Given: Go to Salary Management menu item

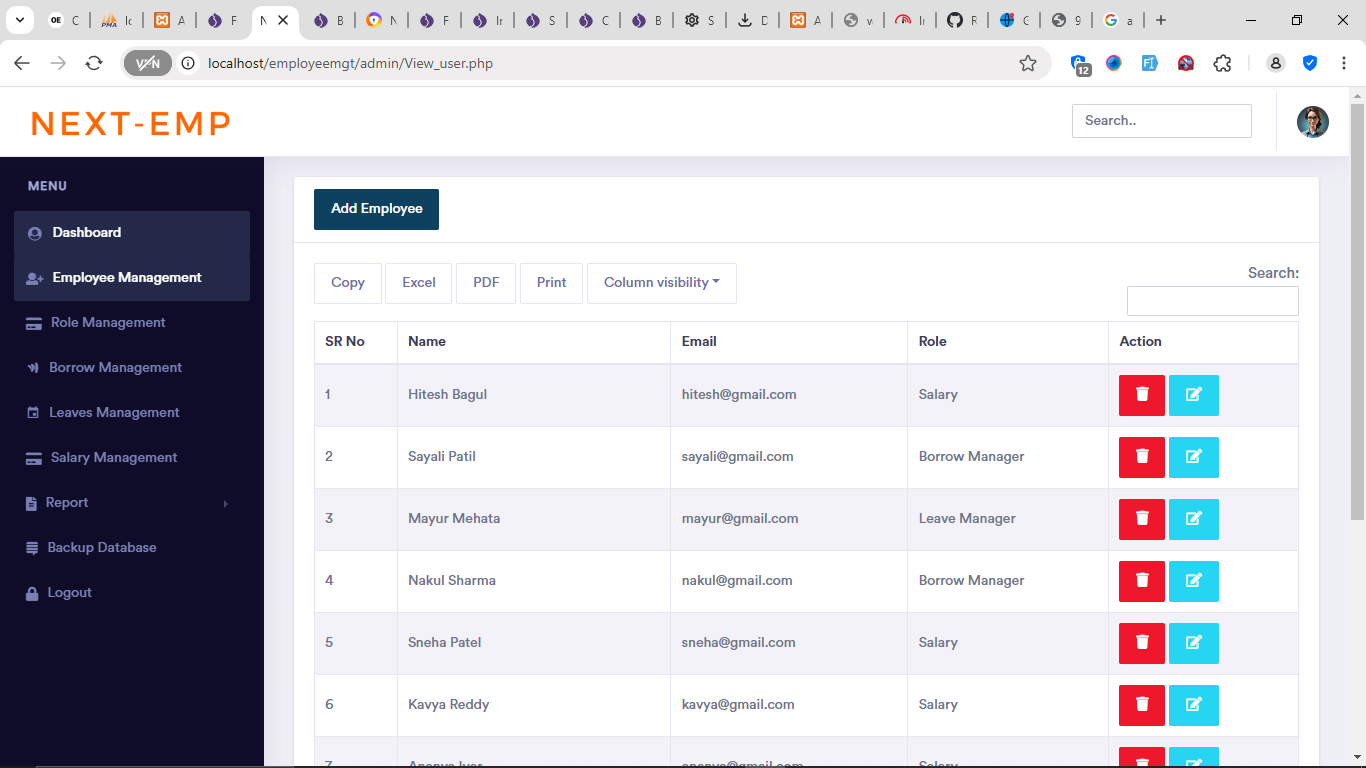Looking at the screenshot, I should coord(114,458).
